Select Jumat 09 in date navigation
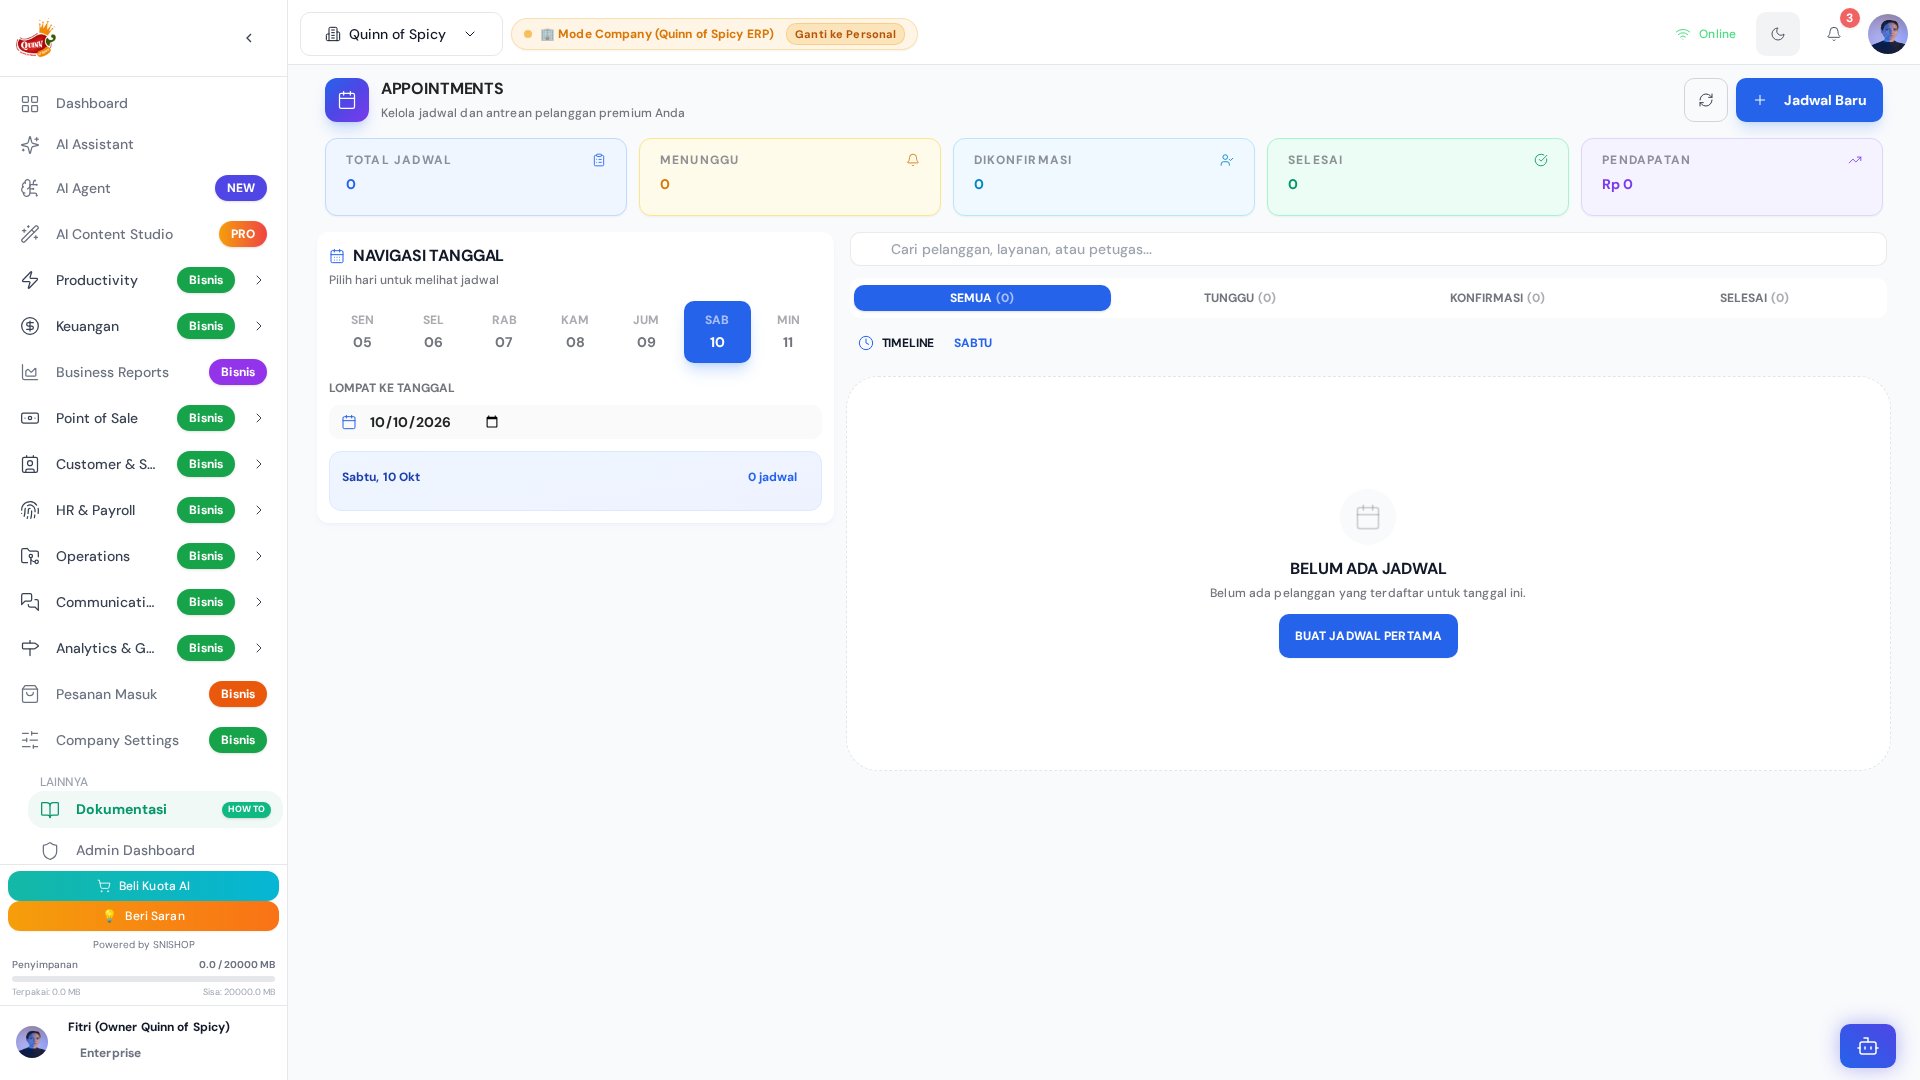This screenshot has height=1080, width=1920. 646,332
